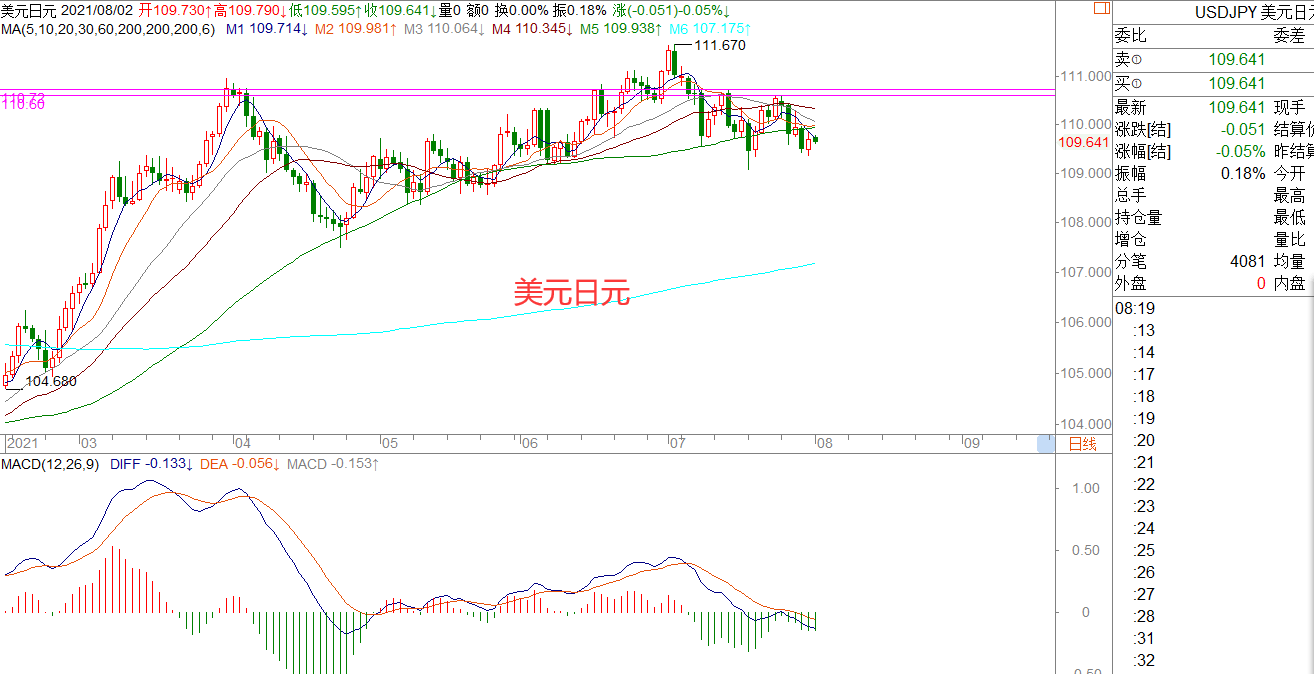The image size is (1314, 674).
Task: Select the 09 month marker on time axis
Action: (970, 443)
